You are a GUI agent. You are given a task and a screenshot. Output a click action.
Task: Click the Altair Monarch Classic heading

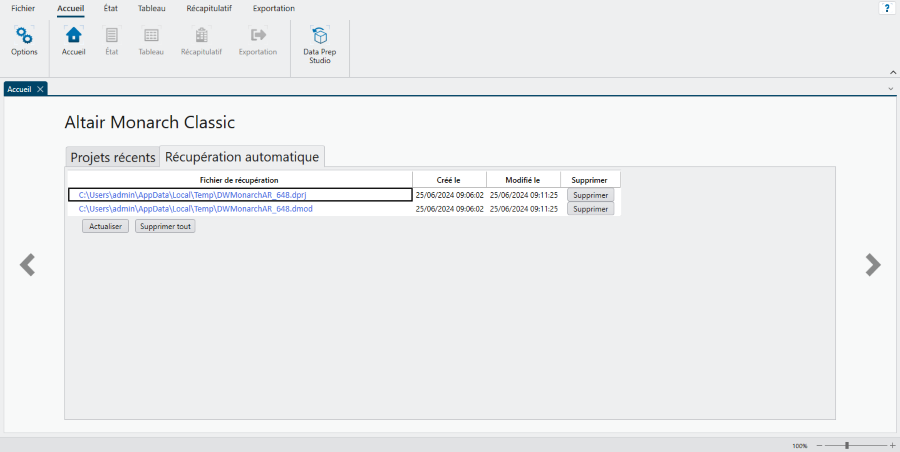tap(150, 122)
